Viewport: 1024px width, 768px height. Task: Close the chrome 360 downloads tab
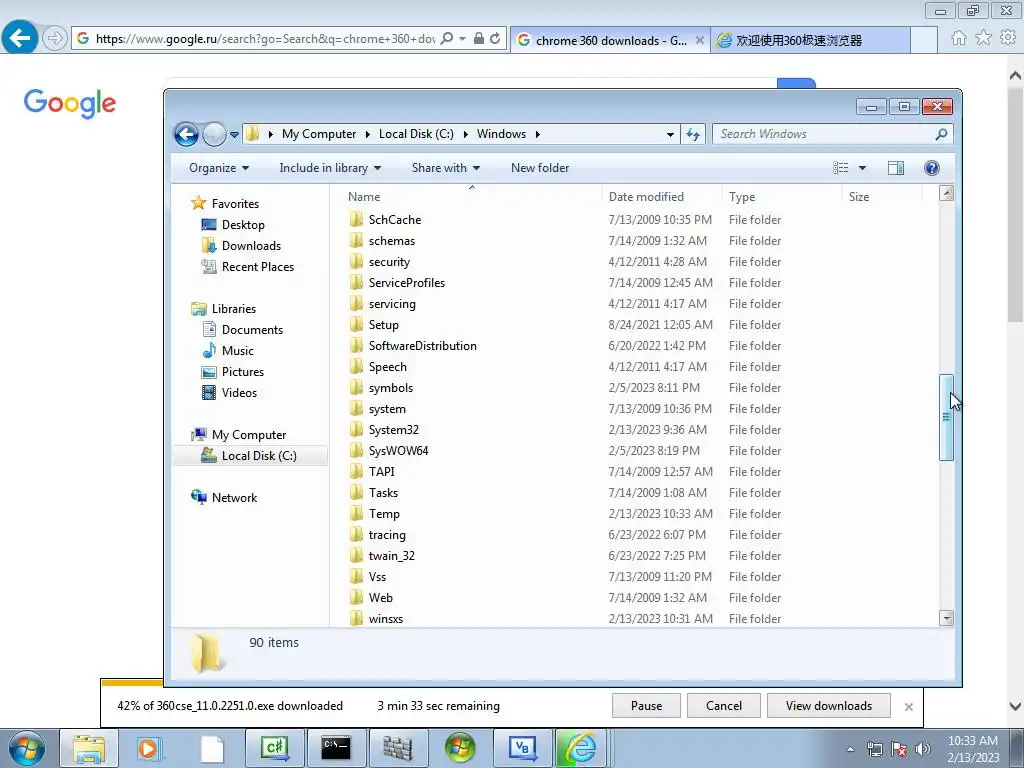[x=699, y=40]
